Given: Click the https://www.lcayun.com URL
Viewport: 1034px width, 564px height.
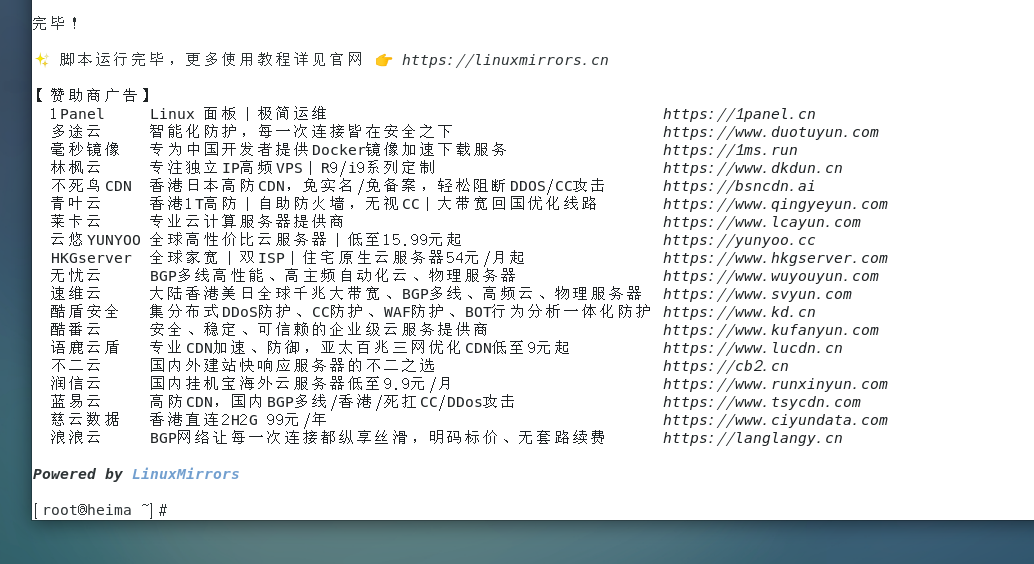Looking at the screenshot, I should click(x=762, y=222).
